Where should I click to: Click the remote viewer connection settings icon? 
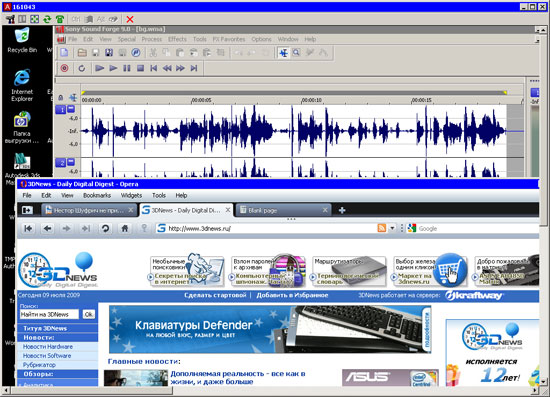[x=10, y=19]
